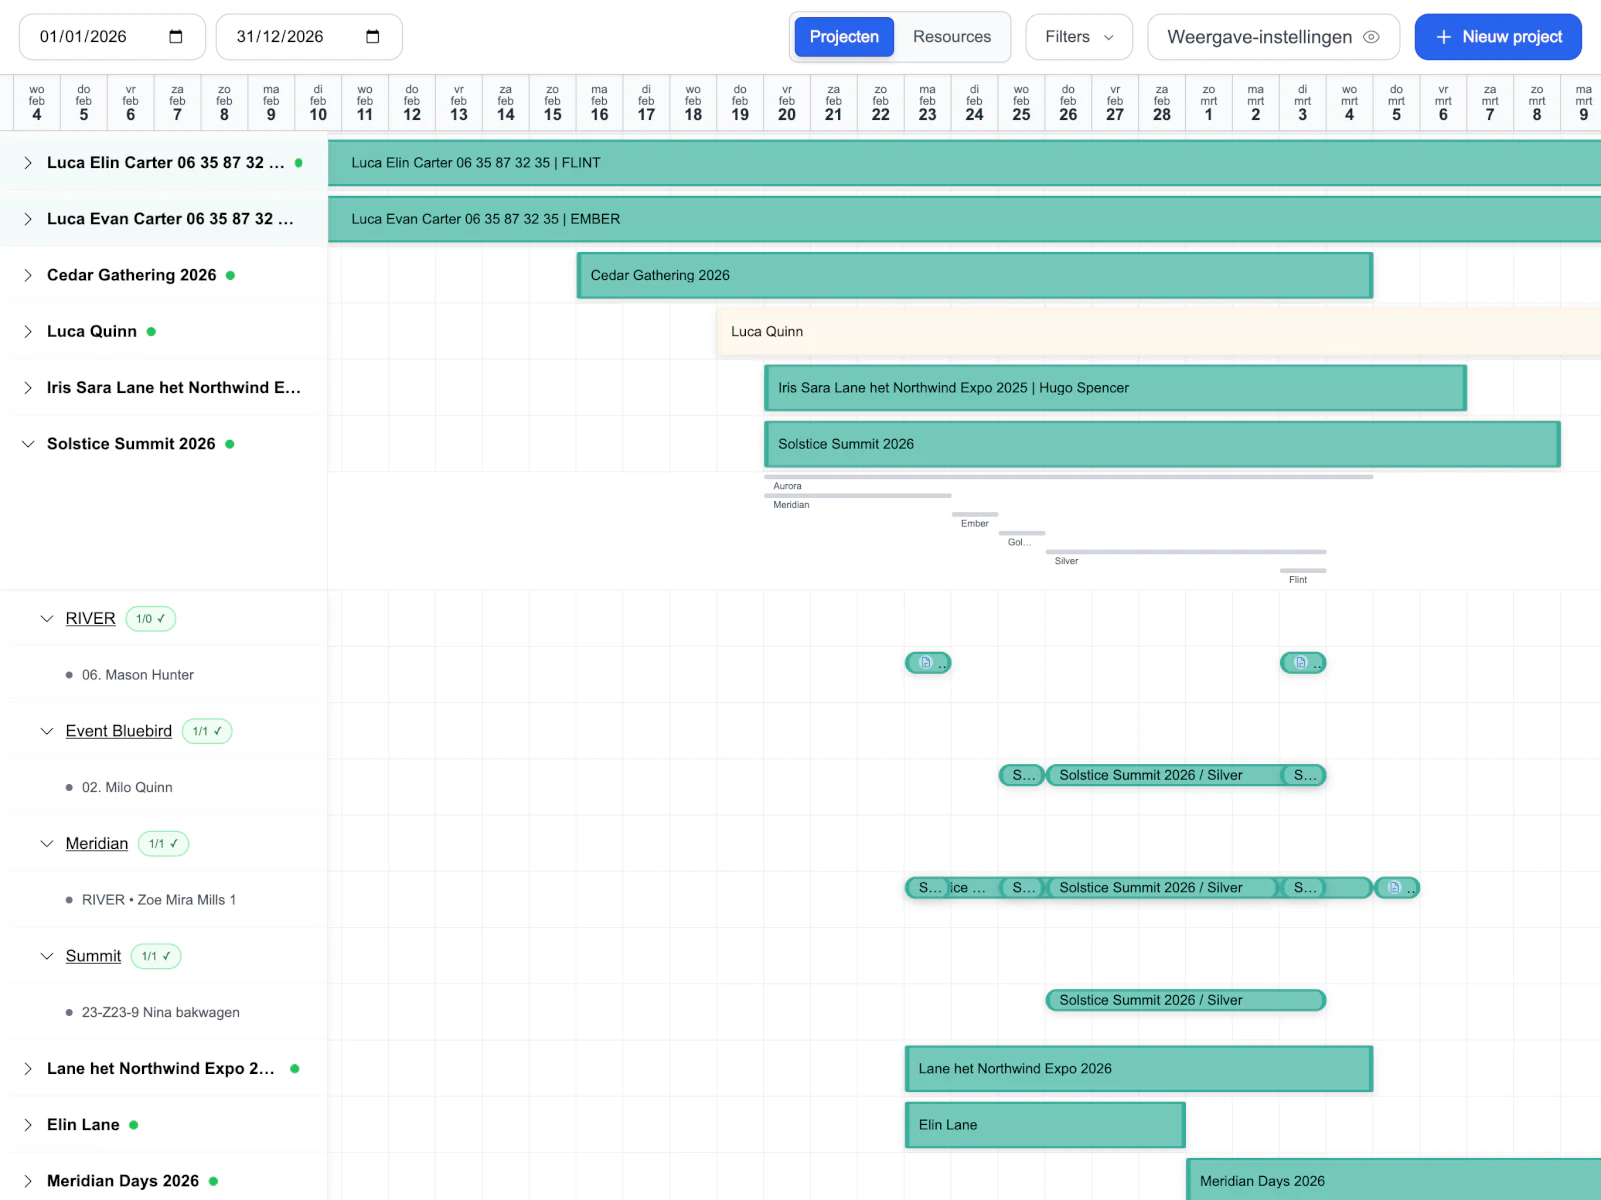Select the Projecten tab

click(843, 37)
